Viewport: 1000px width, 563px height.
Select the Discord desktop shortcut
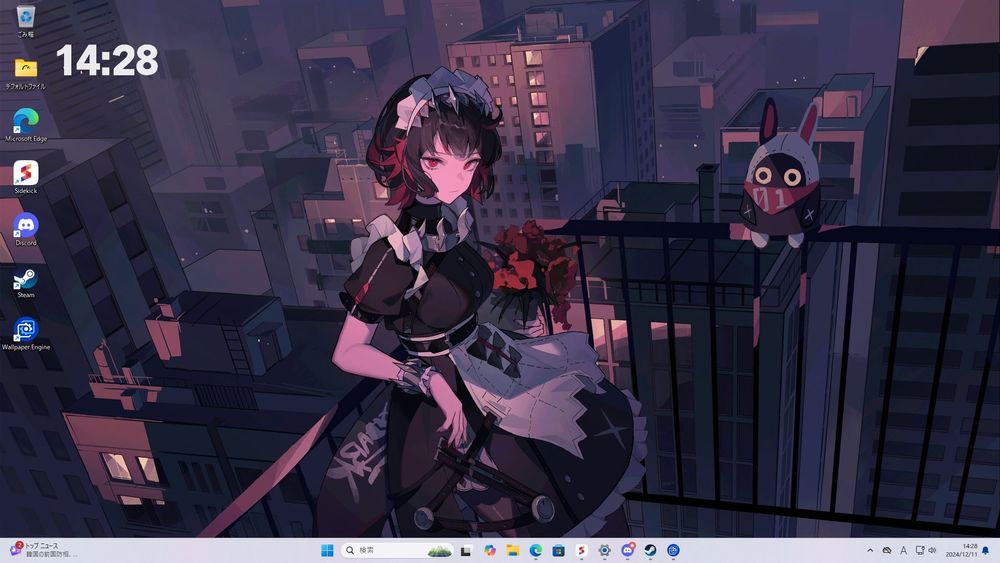tap(26, 230)
